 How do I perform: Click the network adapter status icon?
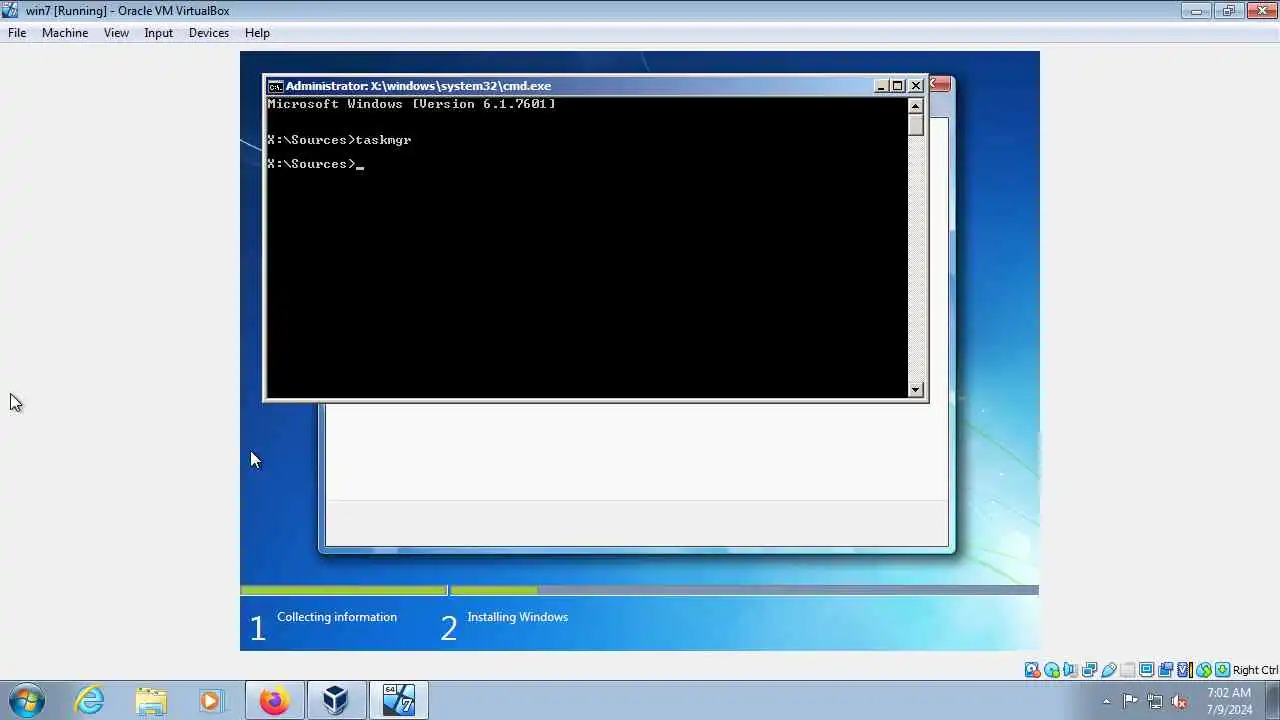click(1089, 670)
